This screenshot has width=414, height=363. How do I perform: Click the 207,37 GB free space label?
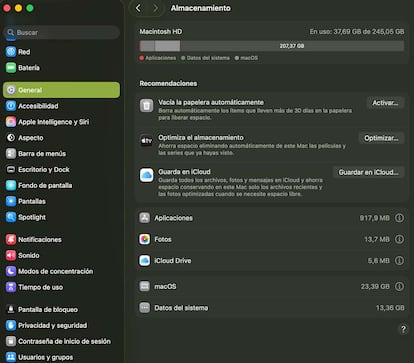(x=292, y=46)
